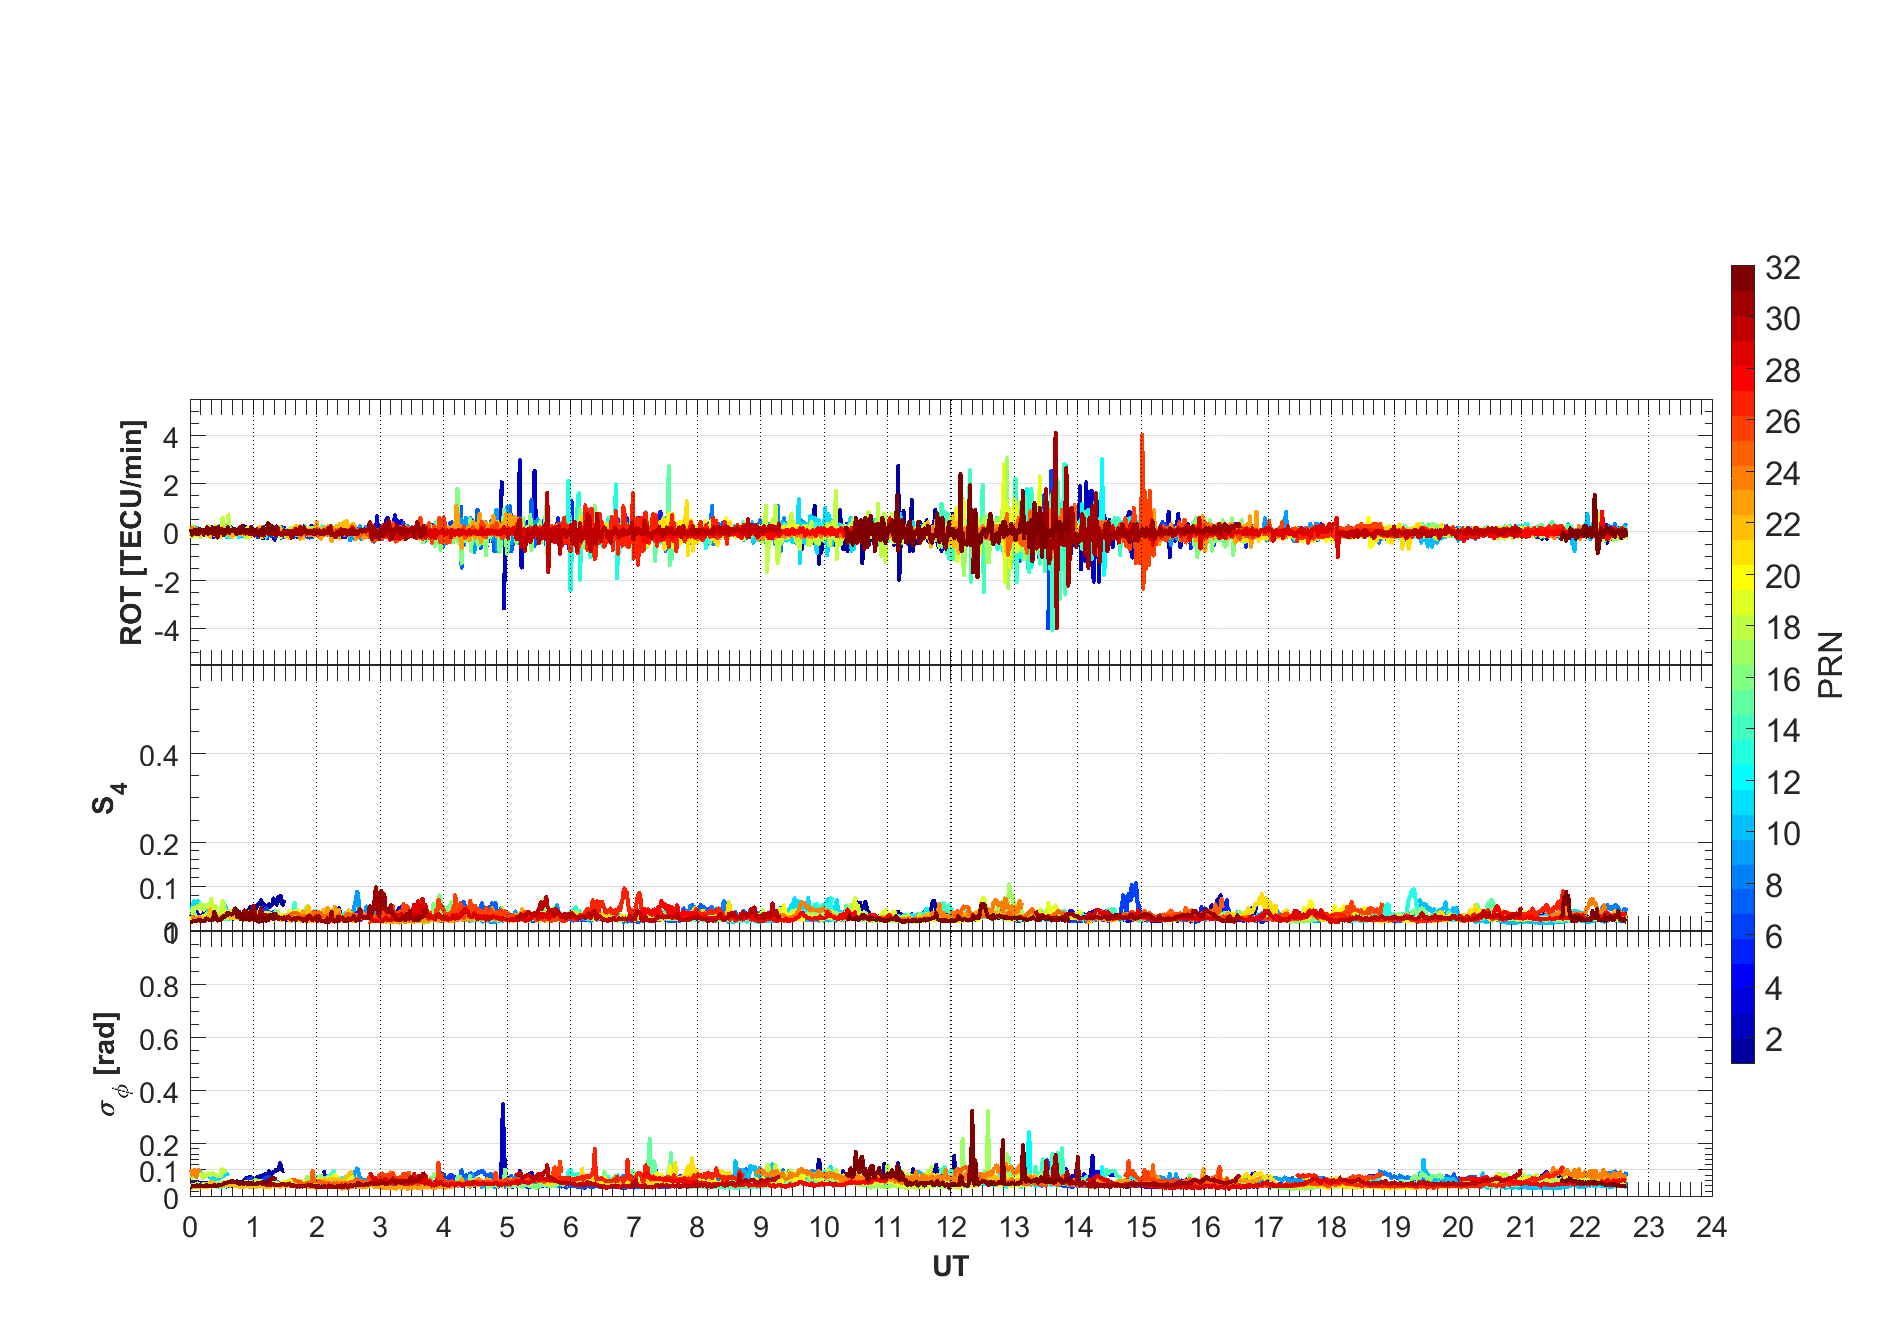The width and height of the screenshot is (1902, 1330).
Task: Click the blue sigma phi spike near 5 UT
Action: click(503, 1106)
